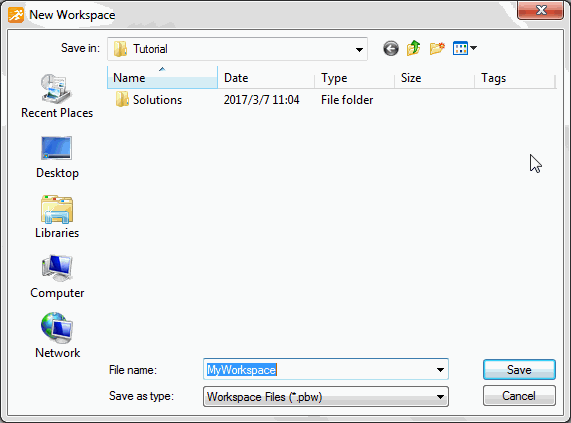Sort files by Date column header

coord(266,78)
